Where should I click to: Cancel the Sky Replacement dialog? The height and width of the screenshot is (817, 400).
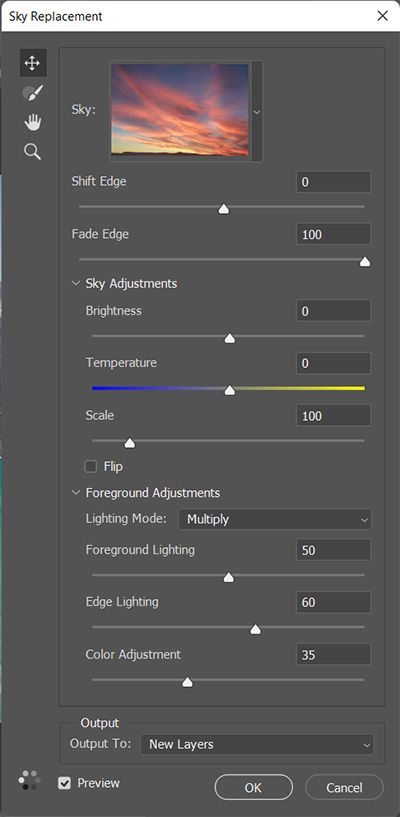pos(344,788)
